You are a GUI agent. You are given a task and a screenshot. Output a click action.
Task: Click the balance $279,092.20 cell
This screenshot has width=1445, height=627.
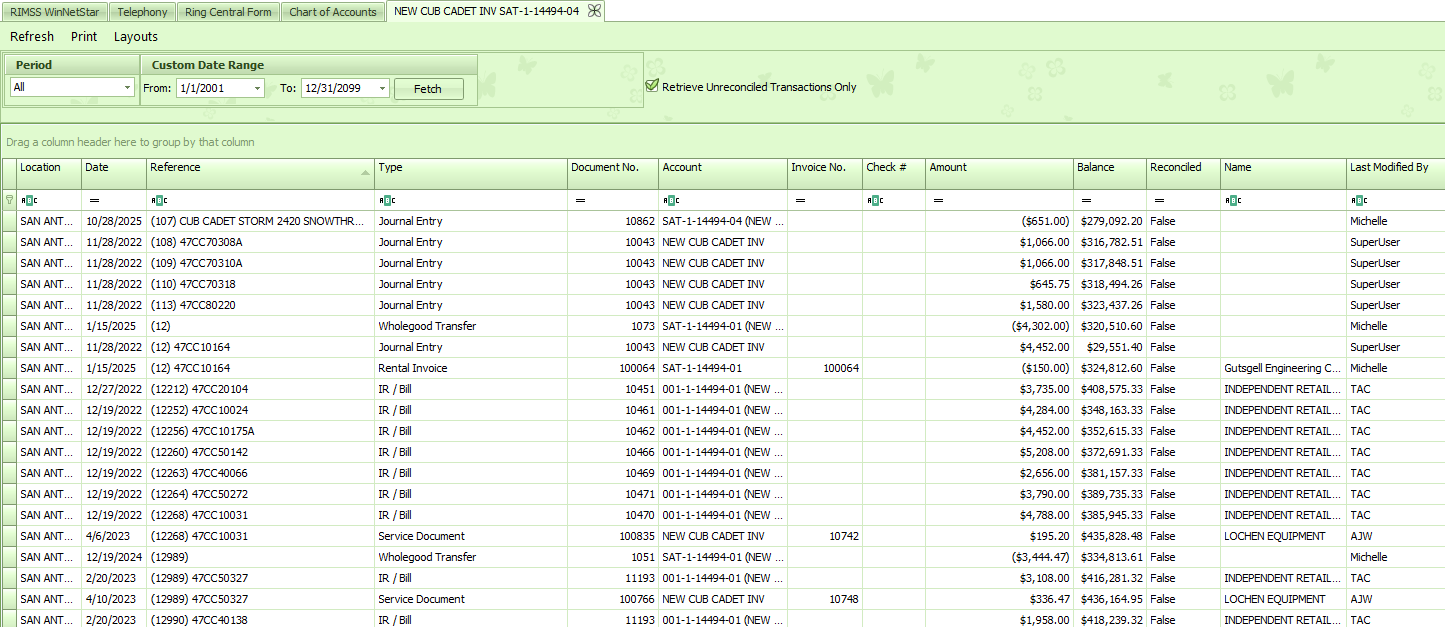(1110, 221)
